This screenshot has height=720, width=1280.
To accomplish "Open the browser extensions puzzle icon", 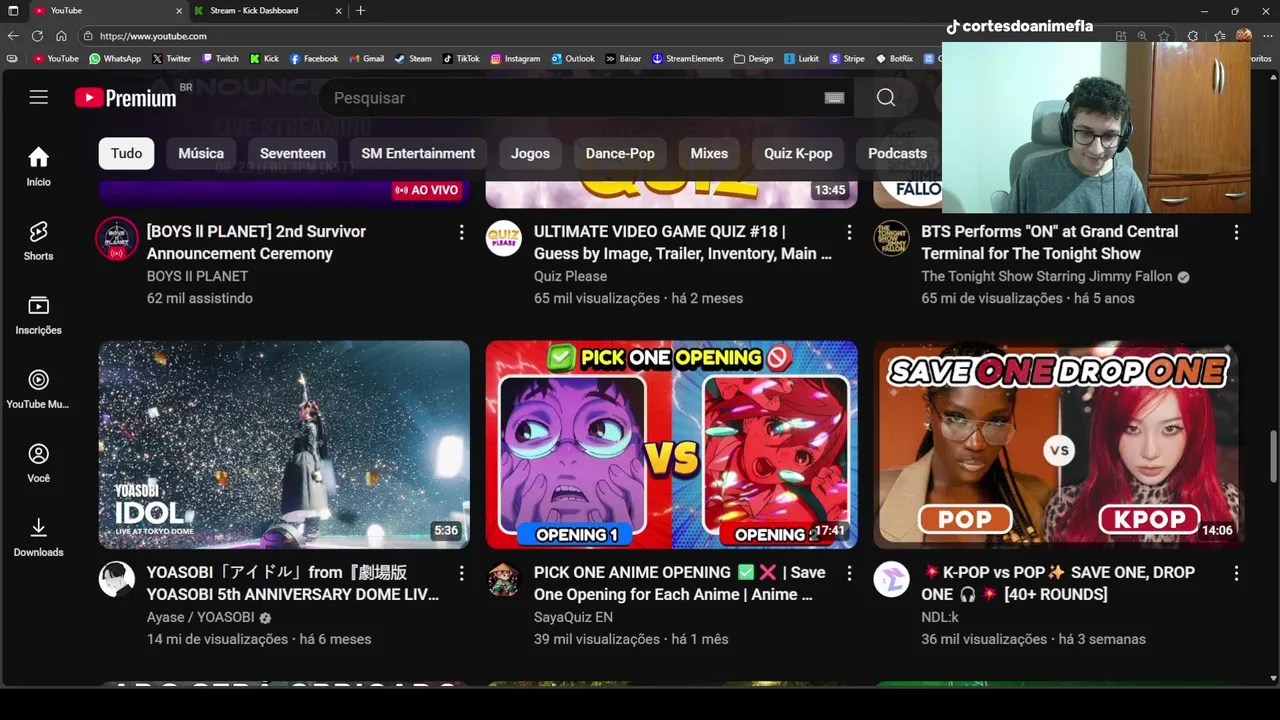I will (1192, 36).
